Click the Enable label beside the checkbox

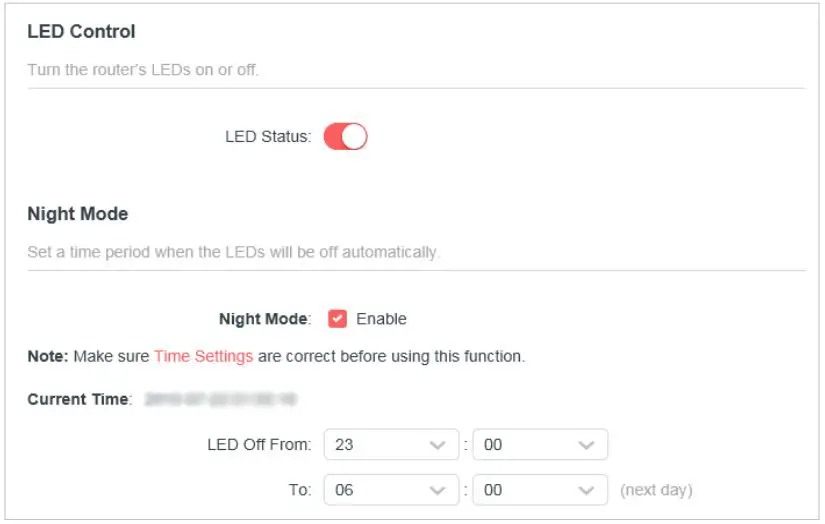point(381,319)
